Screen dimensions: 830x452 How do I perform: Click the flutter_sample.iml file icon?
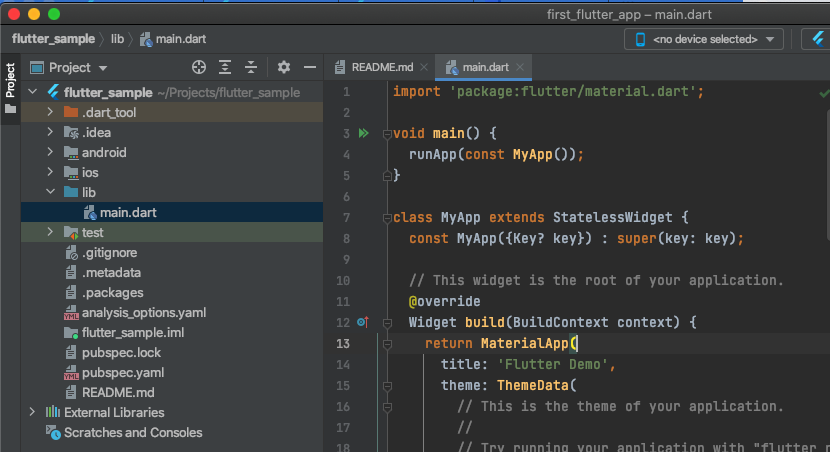tap(71, 333)
